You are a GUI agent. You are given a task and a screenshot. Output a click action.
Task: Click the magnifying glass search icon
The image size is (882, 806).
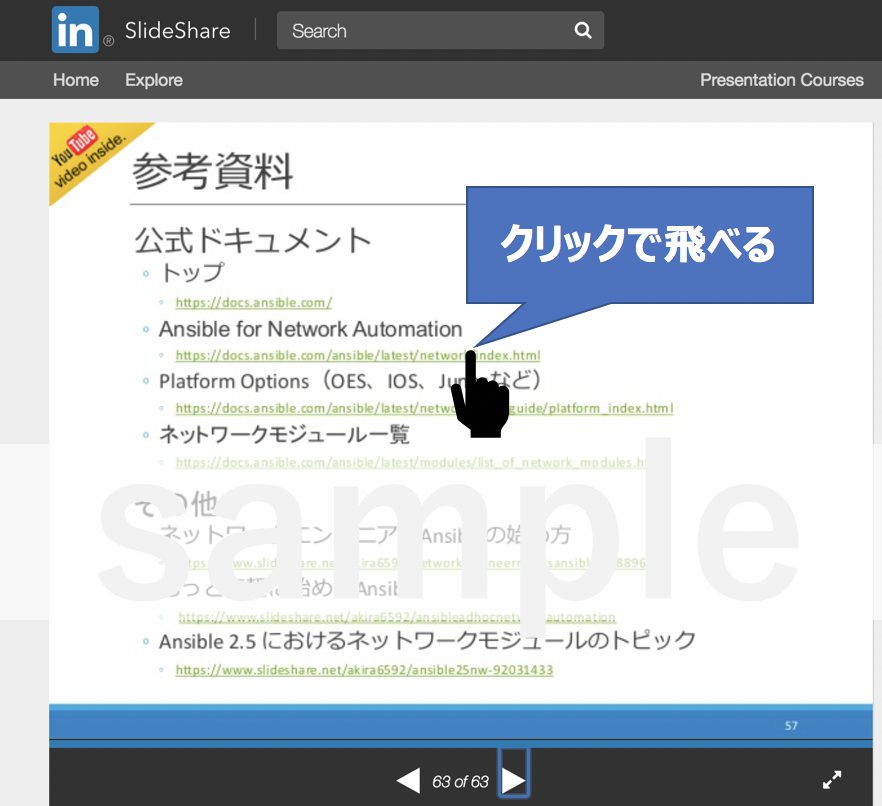pyautogui.click(x=583, y=30)
